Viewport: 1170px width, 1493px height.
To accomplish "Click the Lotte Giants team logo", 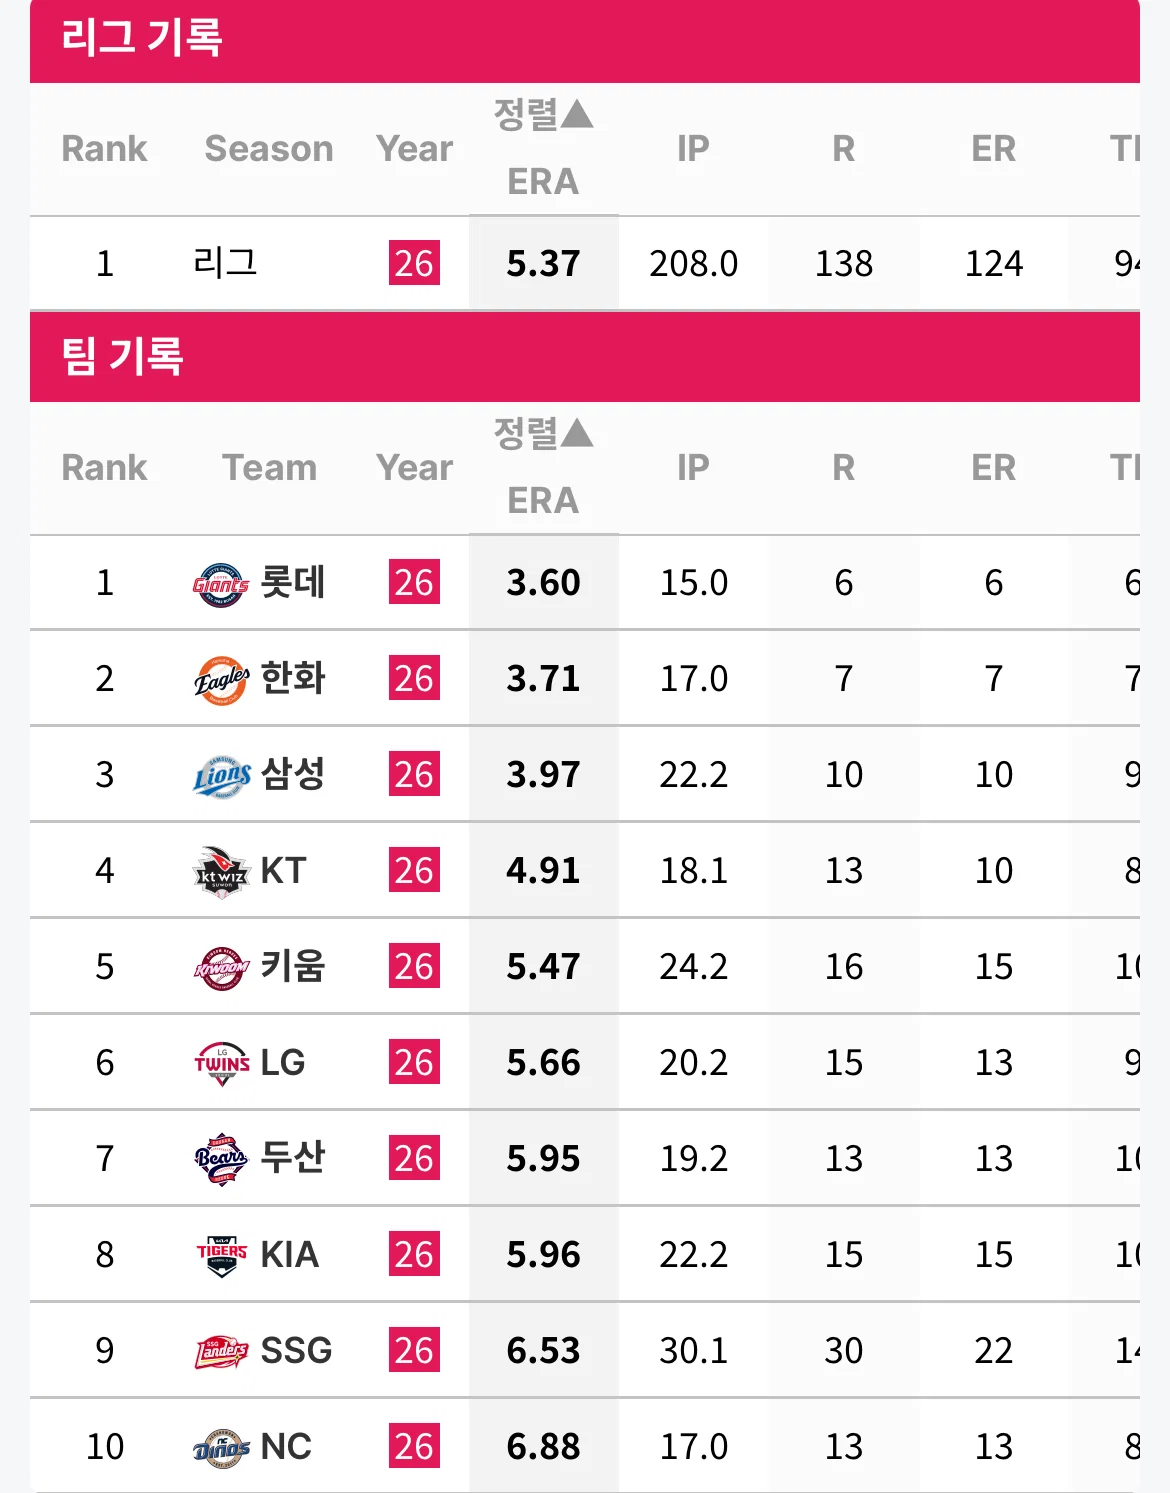I will coord(221,584).
